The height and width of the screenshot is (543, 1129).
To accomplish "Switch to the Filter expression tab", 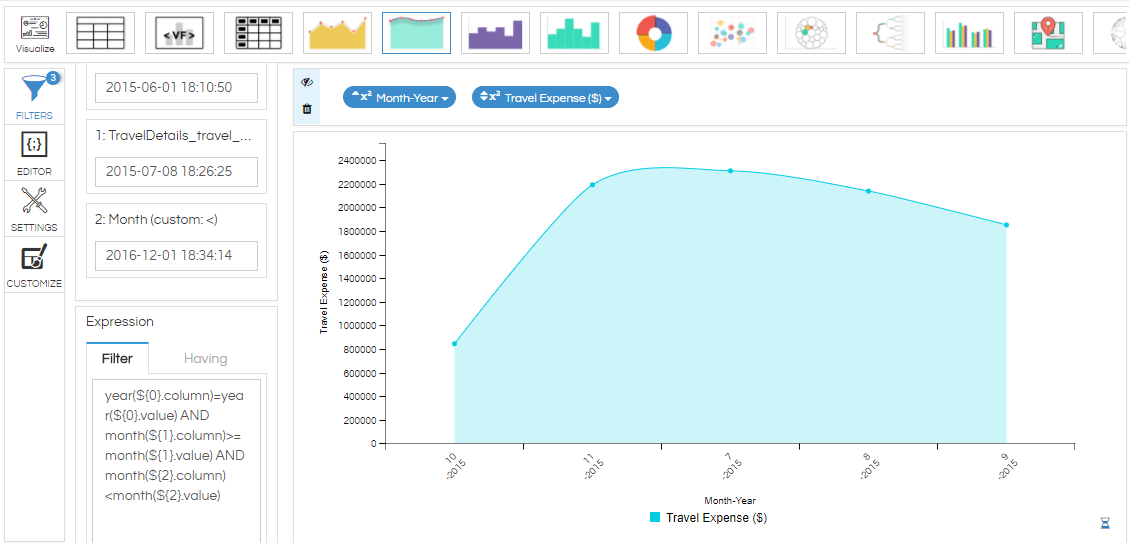I will pyautogui.click(x=117, y=358).
